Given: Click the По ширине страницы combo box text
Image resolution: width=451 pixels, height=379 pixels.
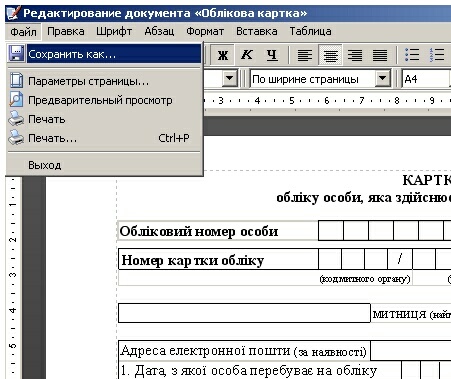Looking at the screenshot, I should (305, 79).
